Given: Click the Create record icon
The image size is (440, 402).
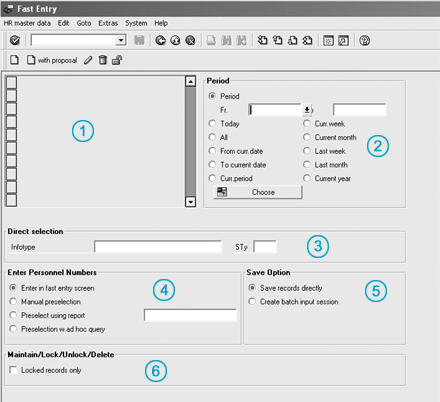Looking at the screenshot, I should point(14,60).
